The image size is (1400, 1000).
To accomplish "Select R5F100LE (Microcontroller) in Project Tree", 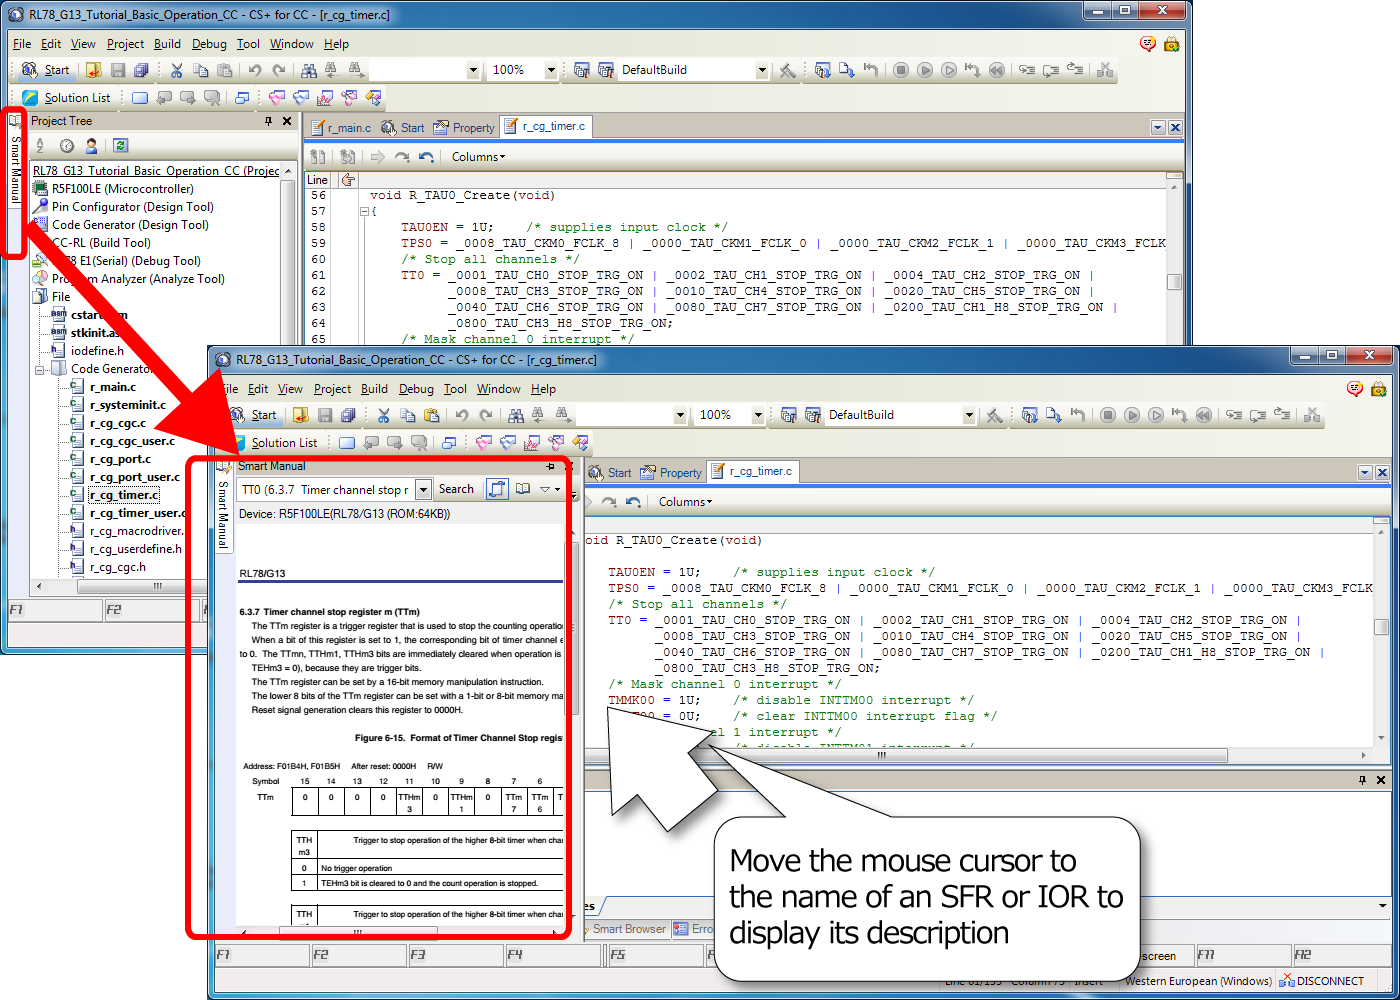I will pyautogui.click(x=122, y=189).
